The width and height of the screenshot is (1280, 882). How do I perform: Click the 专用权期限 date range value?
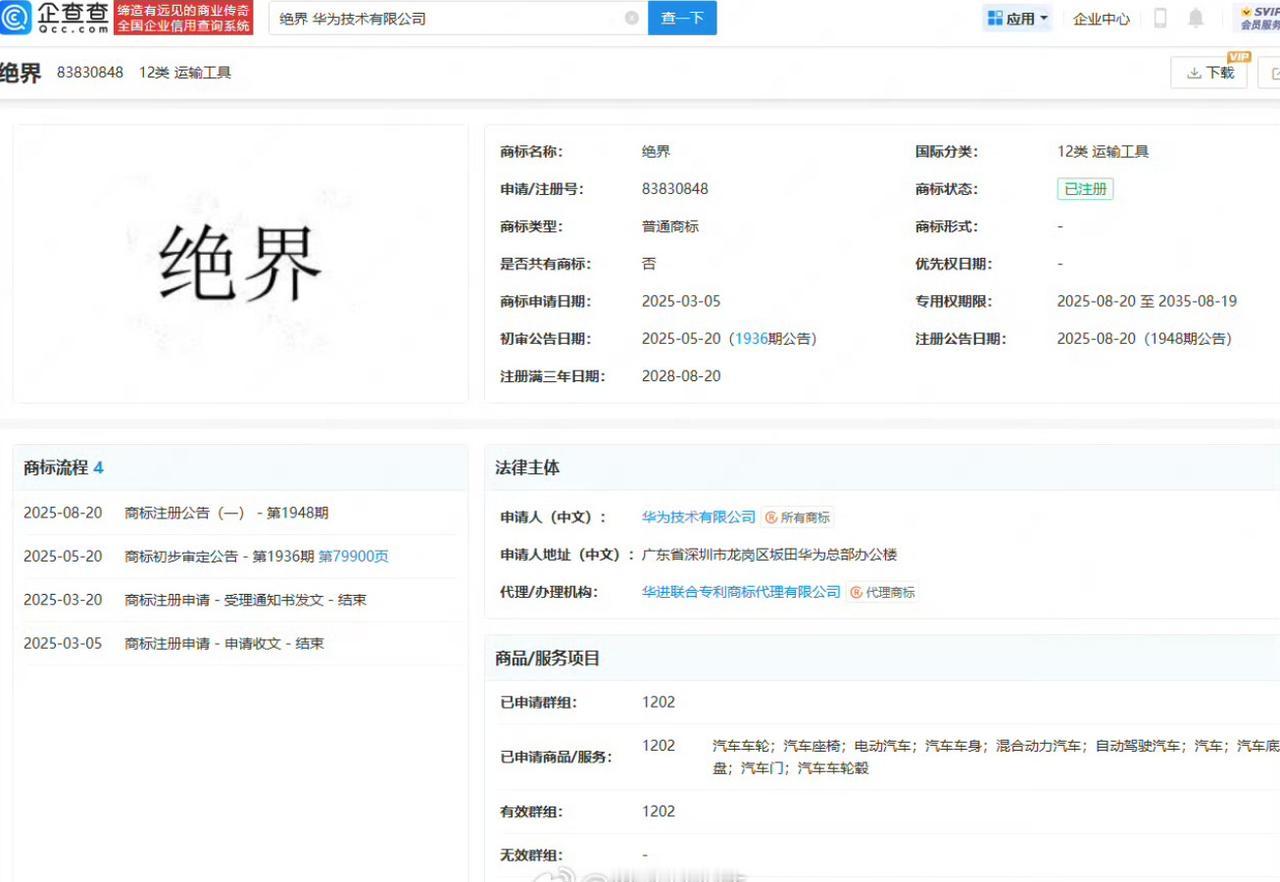[x=1146, y=301]
